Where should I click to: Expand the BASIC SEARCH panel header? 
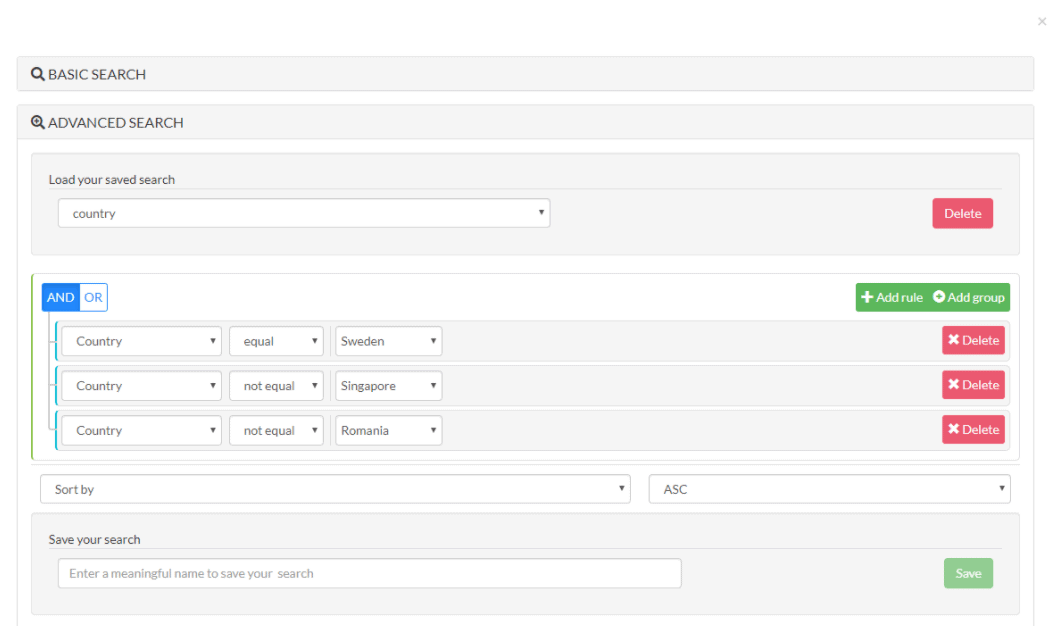525,74
